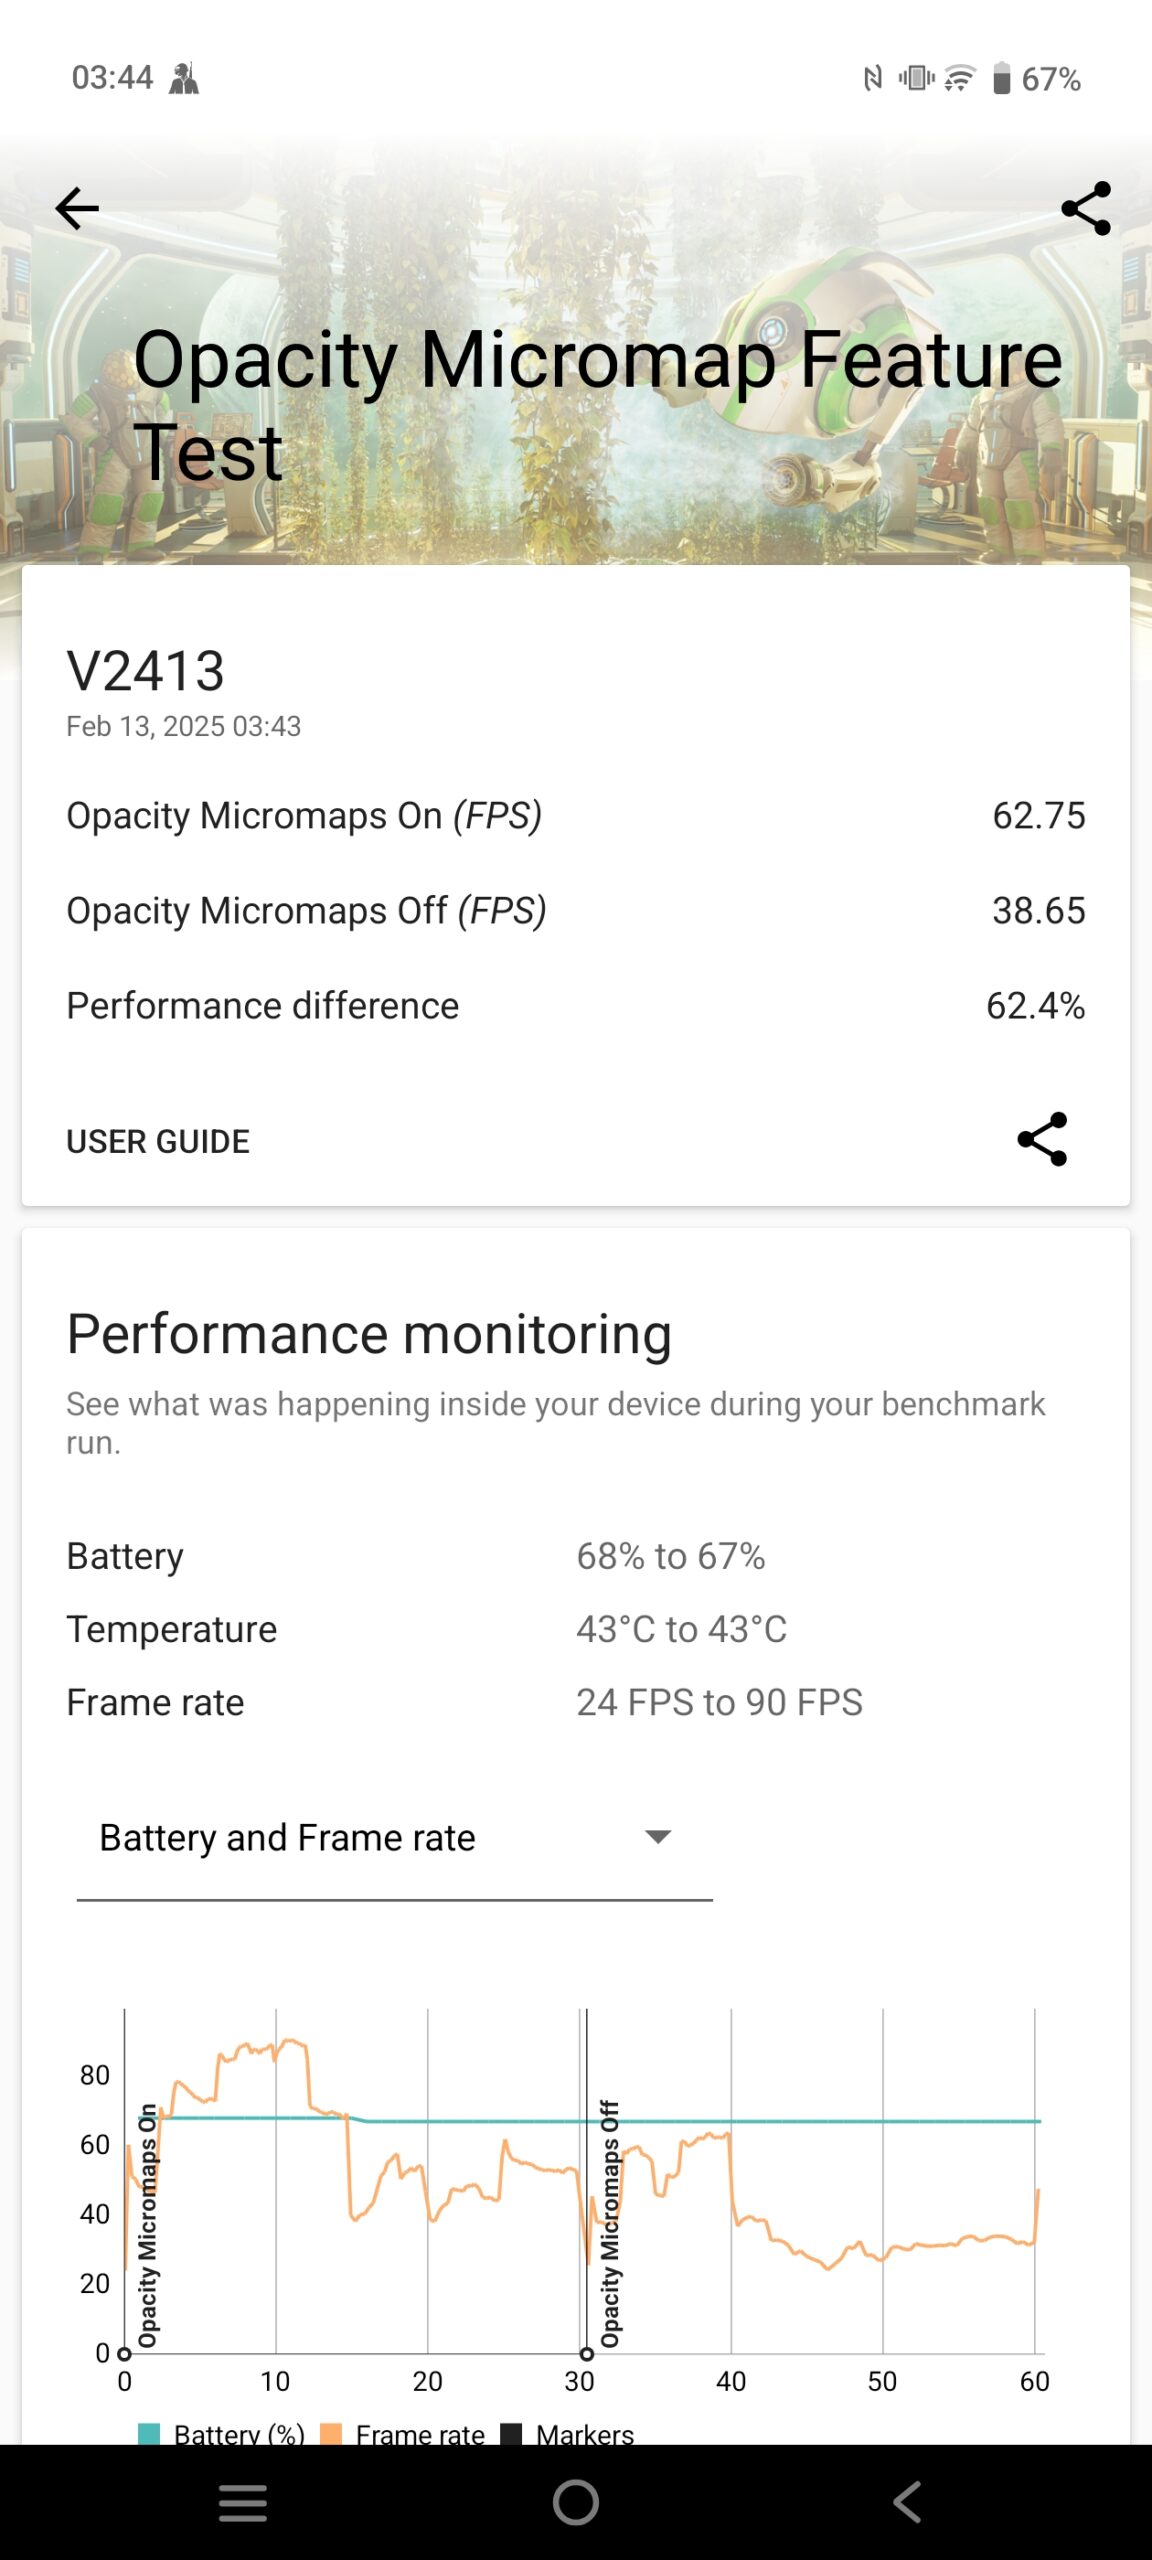Tap the share icon in header
The image size is (1152, 2560).
point(1086,209)
